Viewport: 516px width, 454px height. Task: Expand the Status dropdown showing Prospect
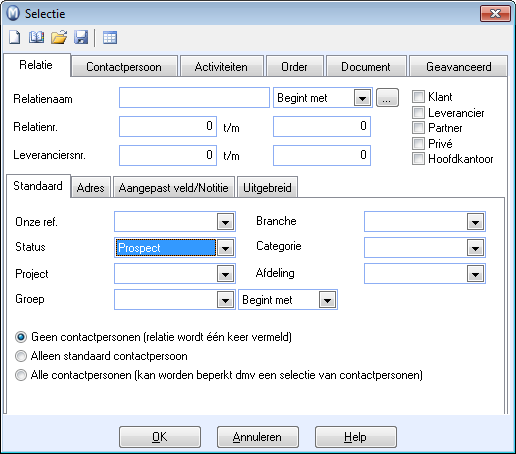pyautogui.click(x=225, y=248)
